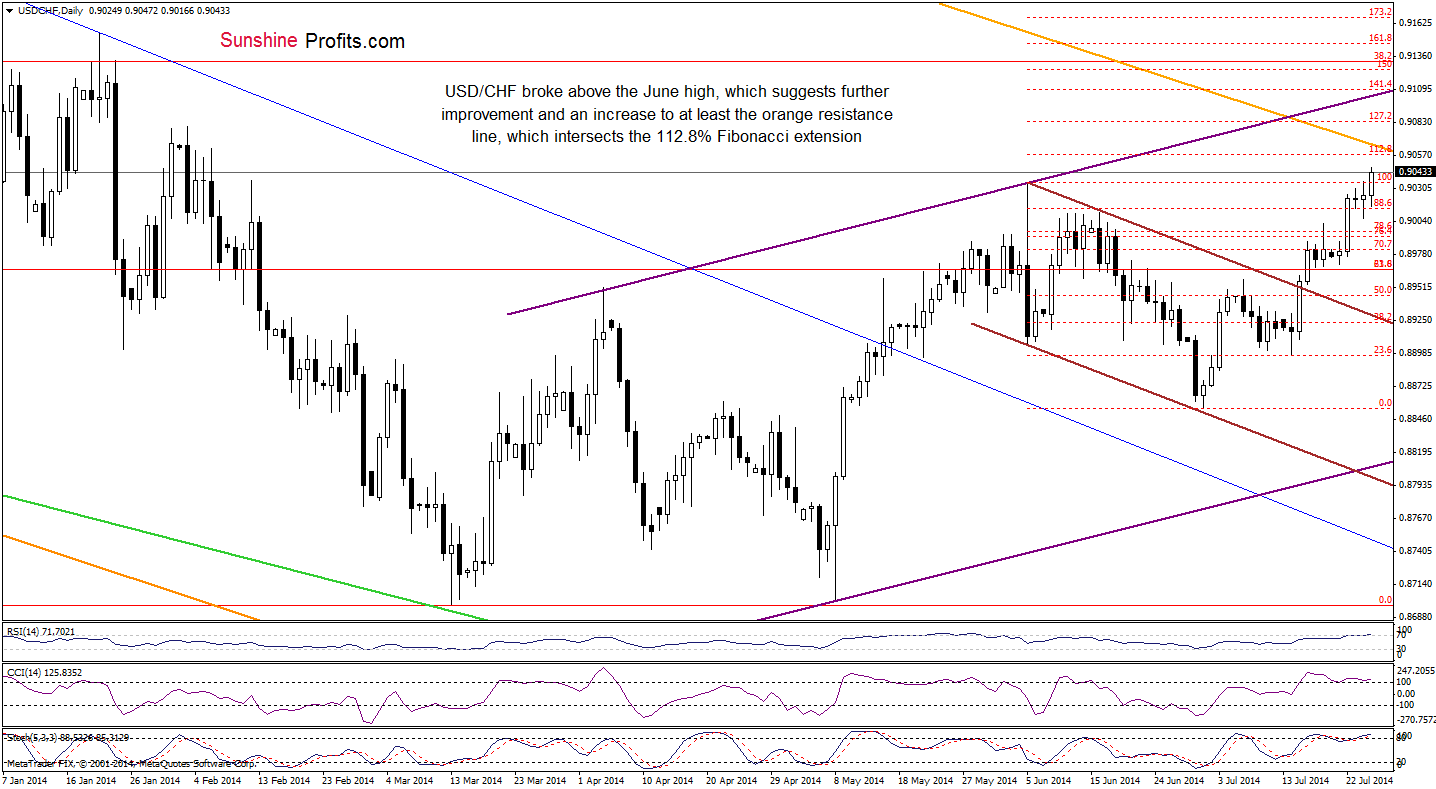Click the 0.90570 price axis label
1436x789 pixels.
tap(1416, 154)
